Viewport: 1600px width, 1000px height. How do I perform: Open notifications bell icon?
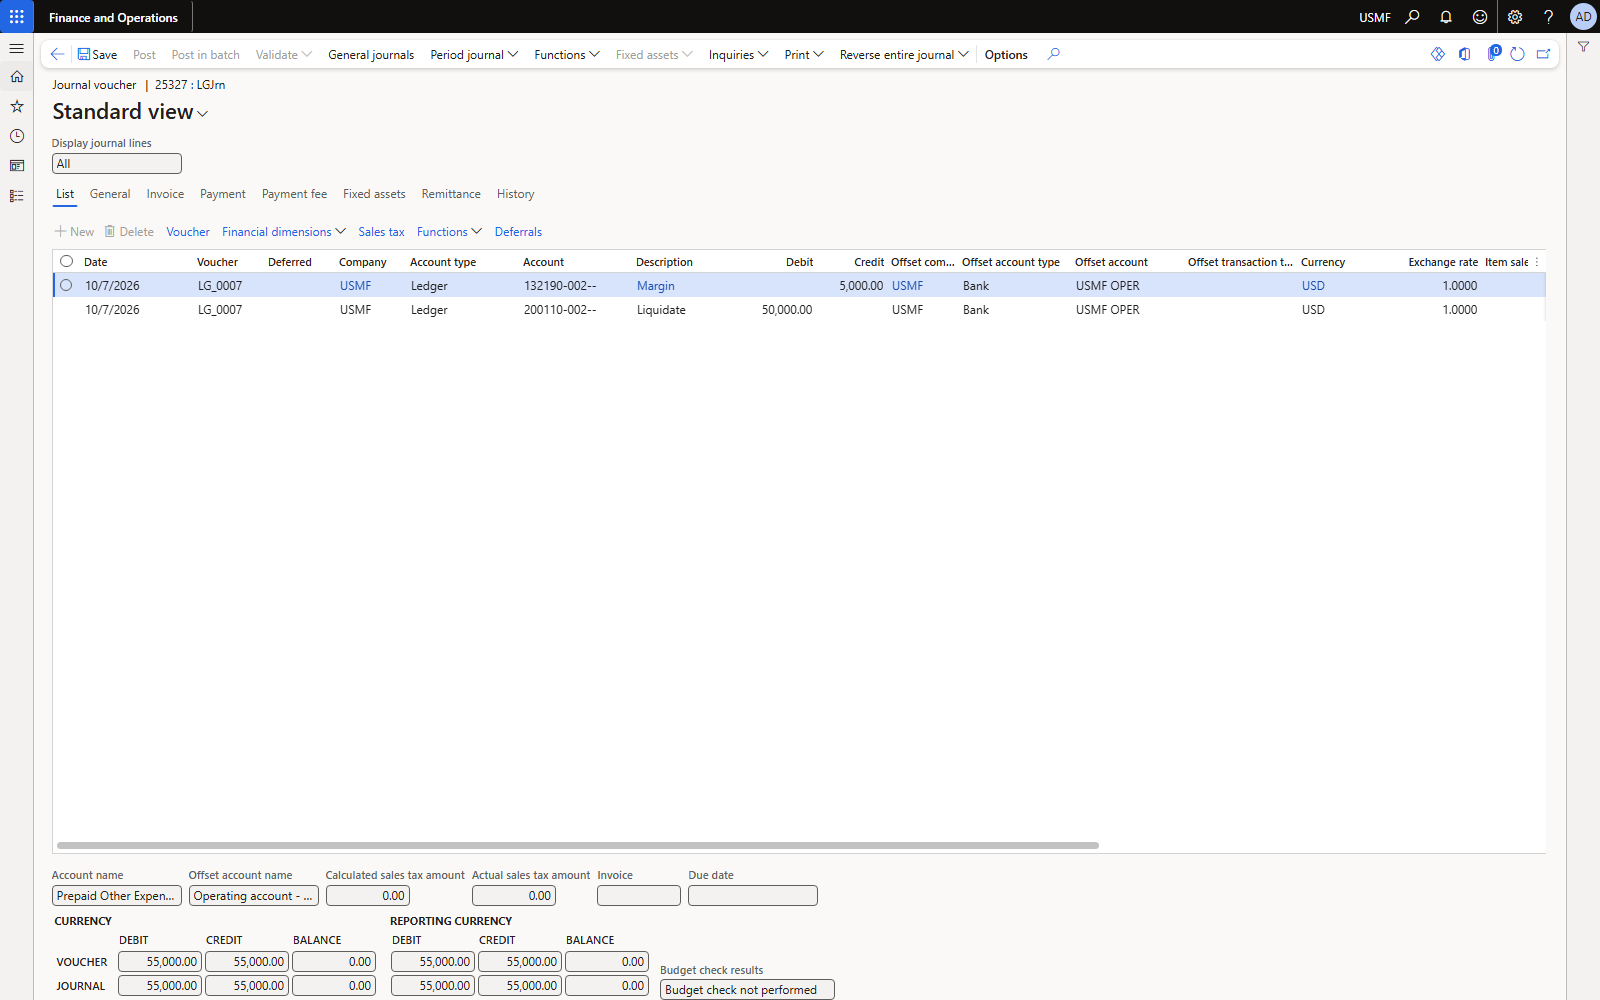point(1446,17)
